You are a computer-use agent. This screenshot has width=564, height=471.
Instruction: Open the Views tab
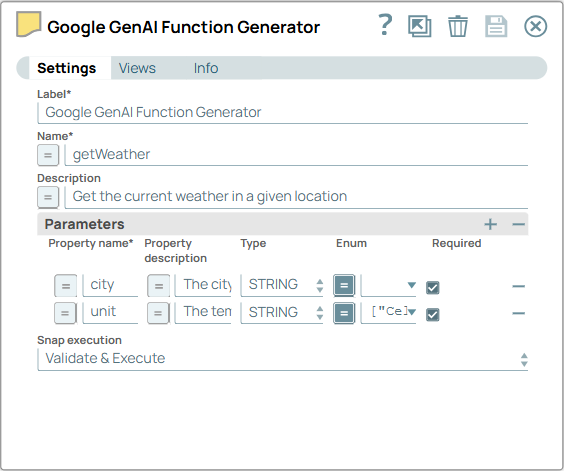(x=137, y=68)
